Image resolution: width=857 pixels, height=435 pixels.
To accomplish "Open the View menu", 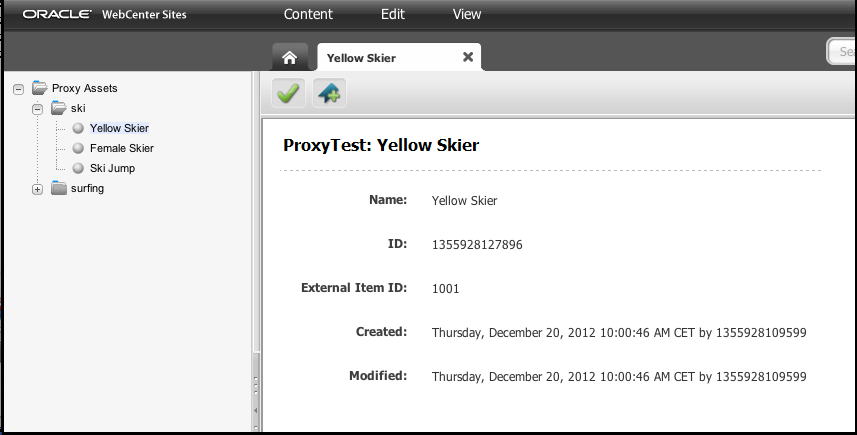I will pos(467,14).
